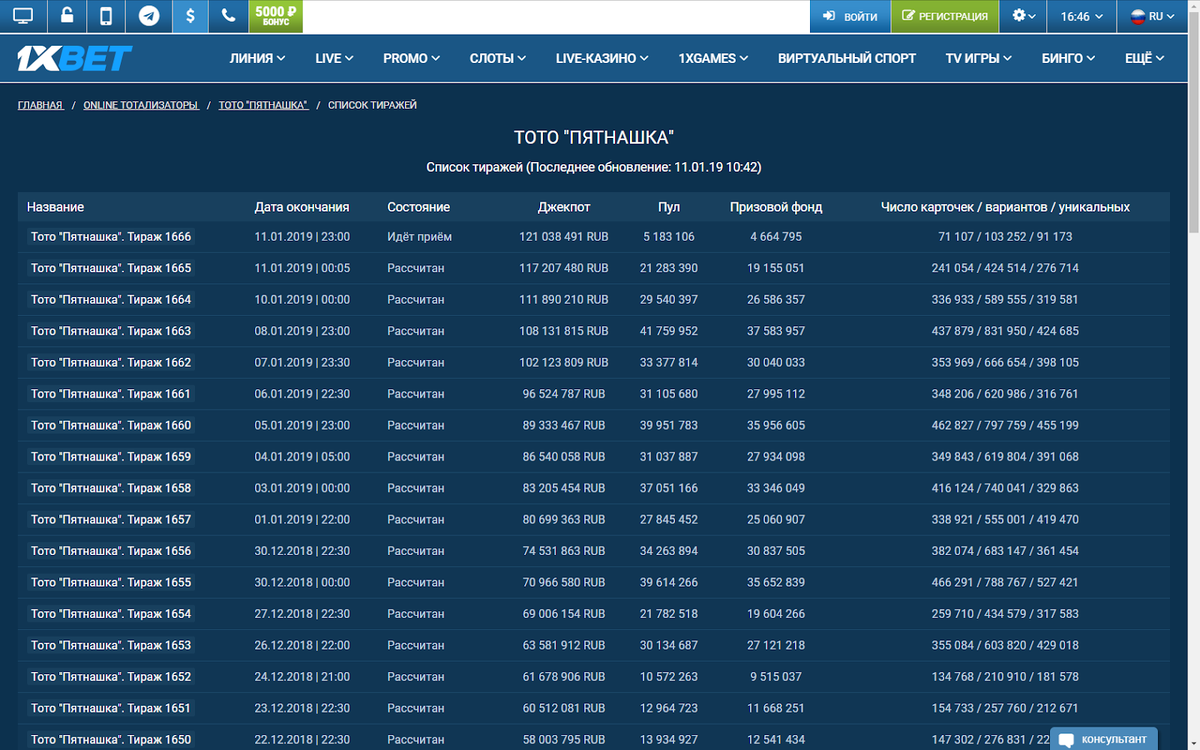The width and height of the screenshot is (1200, 750).
Task: Open the settings gear dropdown
Action: pos(1025,16)
